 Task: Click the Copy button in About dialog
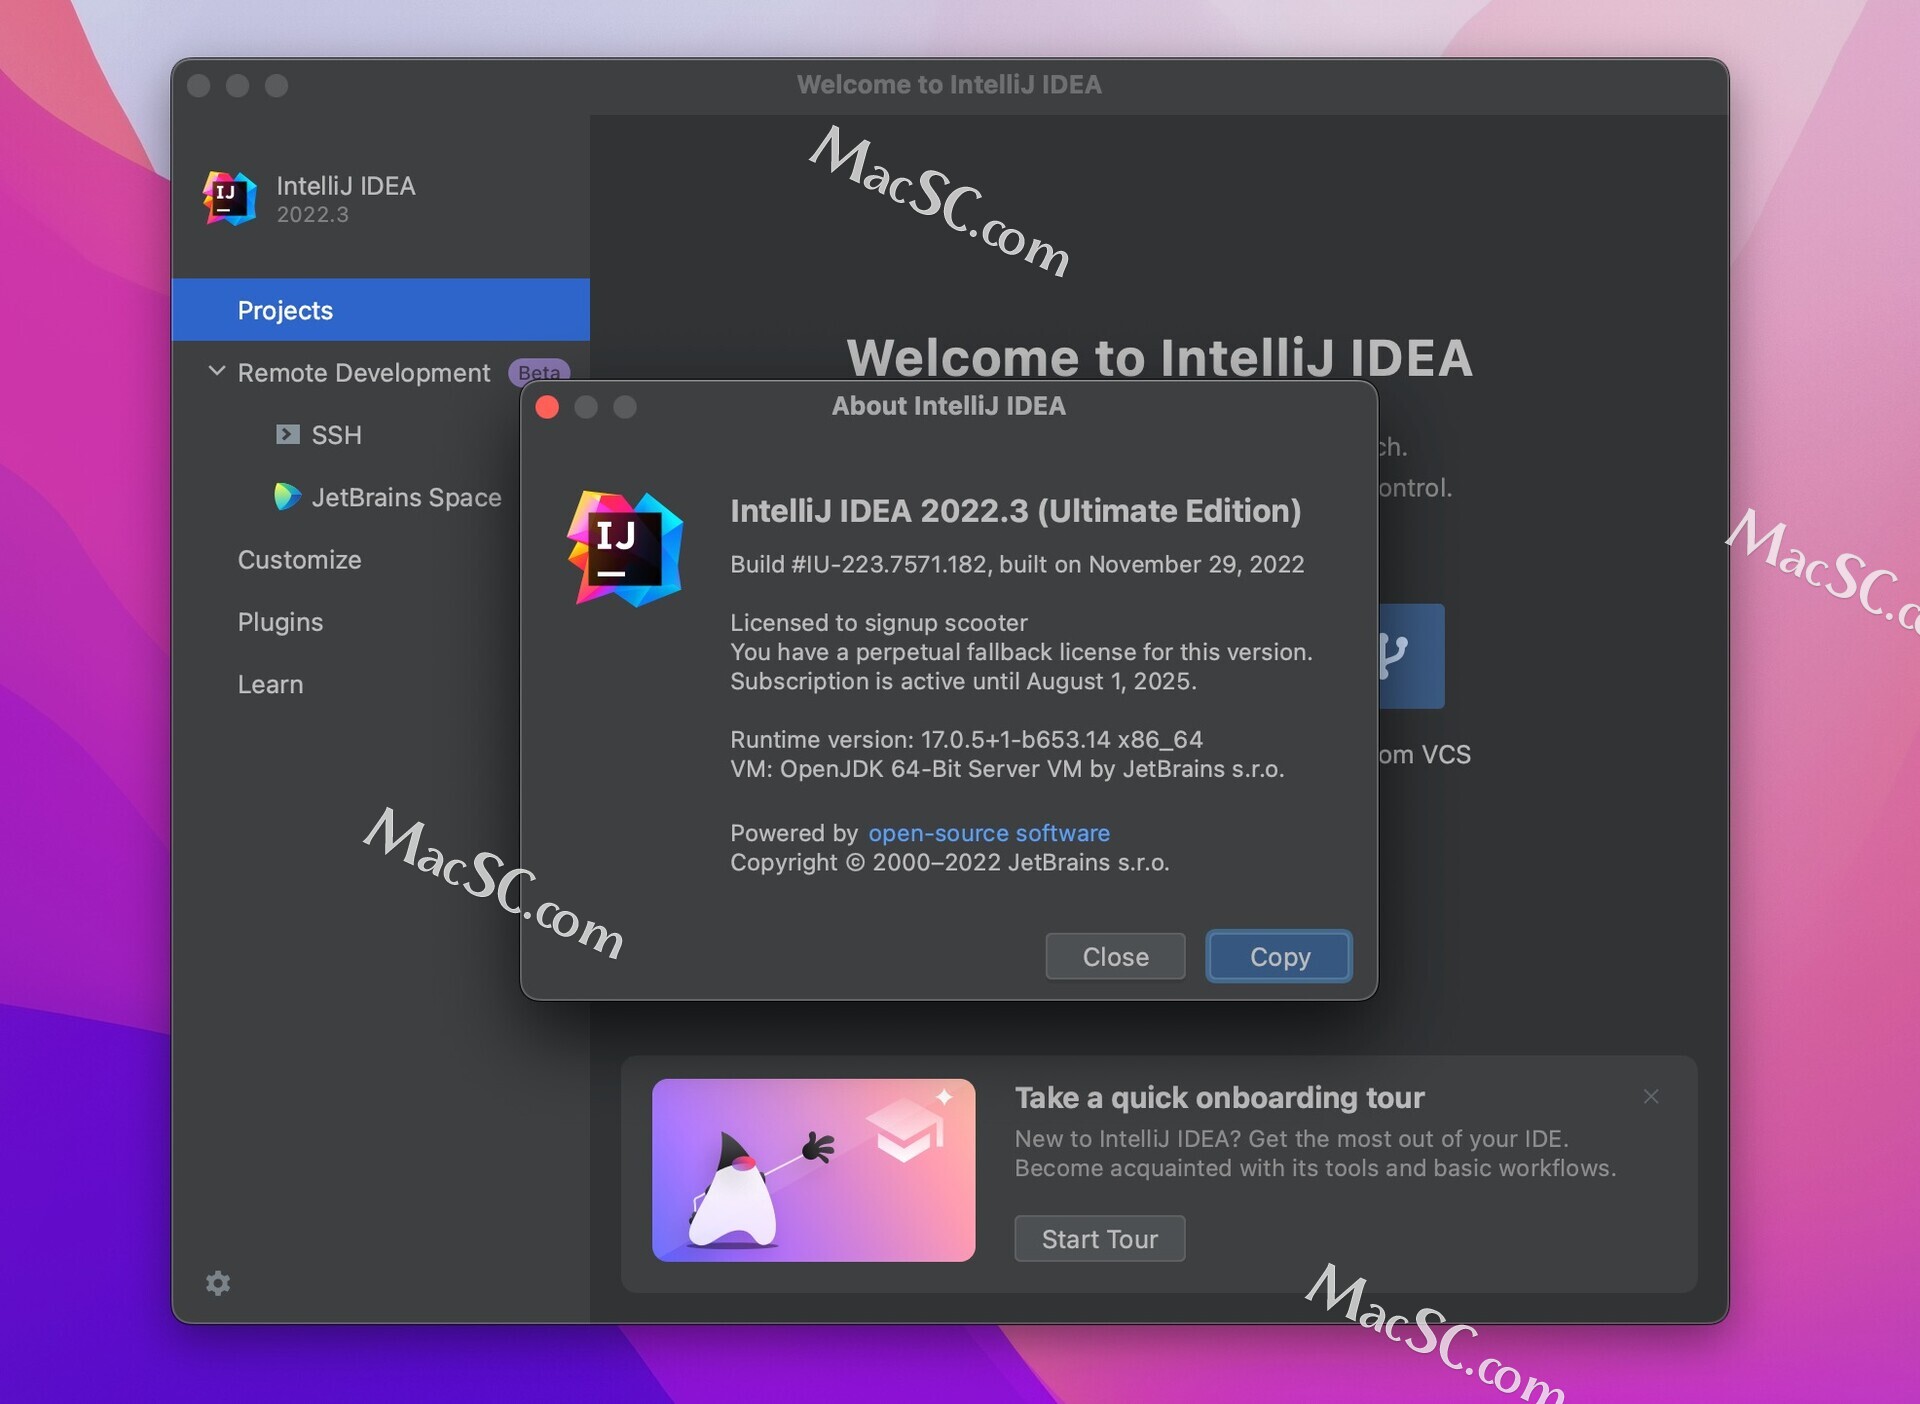pos(1279,957)
